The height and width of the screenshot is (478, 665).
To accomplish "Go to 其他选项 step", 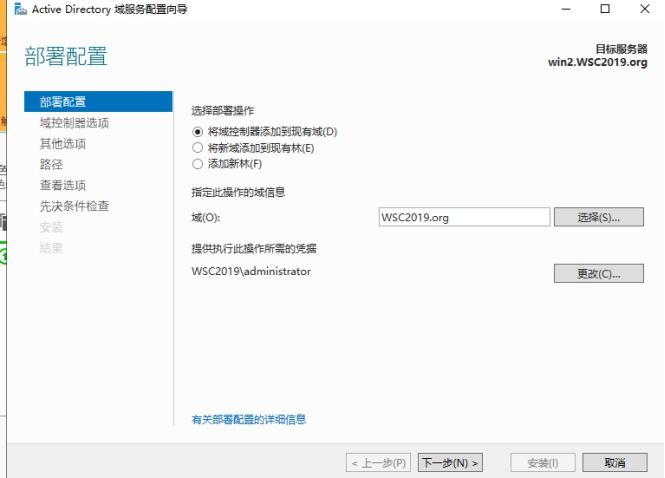I will point(63,144).
